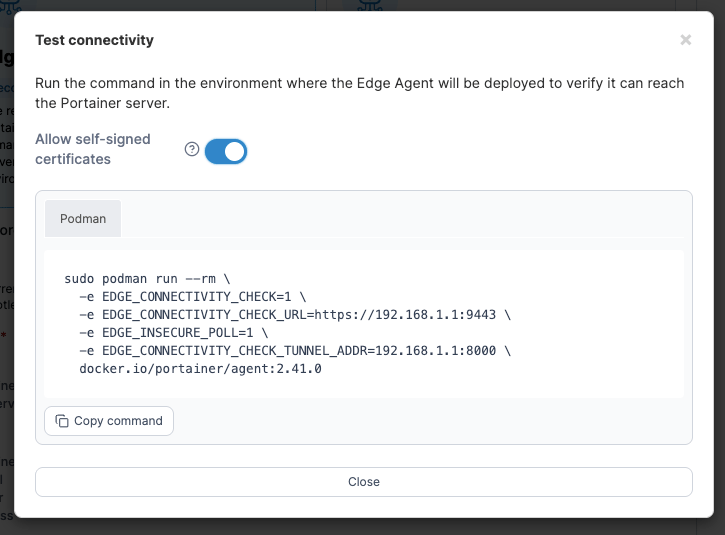This screenshot has width=725, height=535.
Task: Click the EDGE_CONNECTIVITY_CHECK_URL code line
Action: pyautogui.click(x=295, y=314)
